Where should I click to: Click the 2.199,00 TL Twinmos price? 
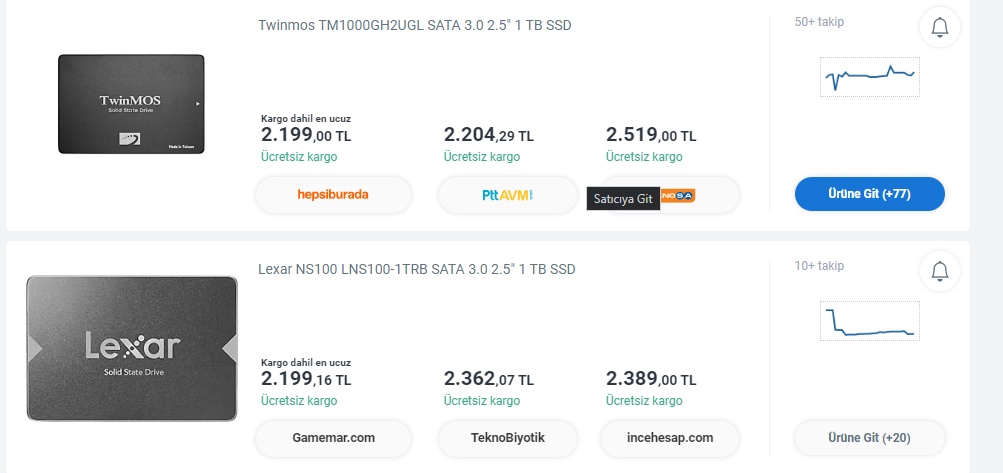tap(306, 135)
